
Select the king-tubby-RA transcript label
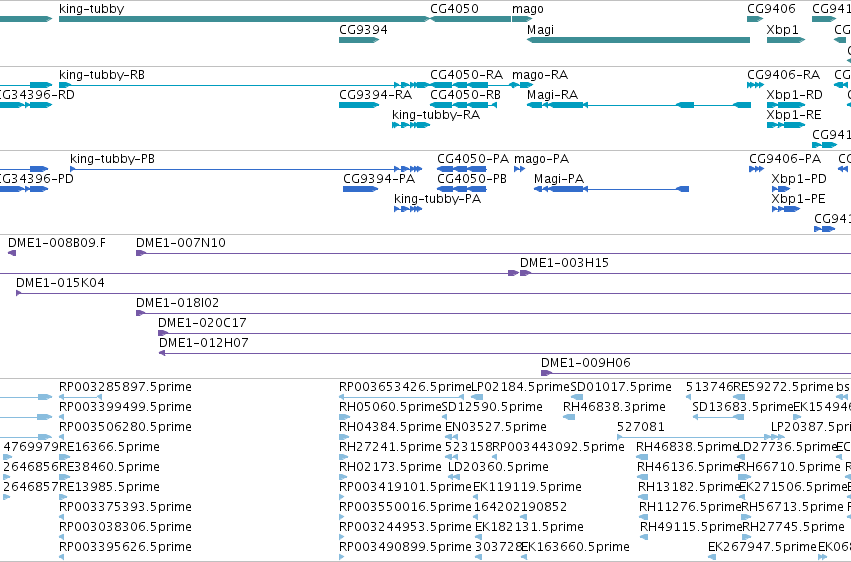tap(436, 115)
